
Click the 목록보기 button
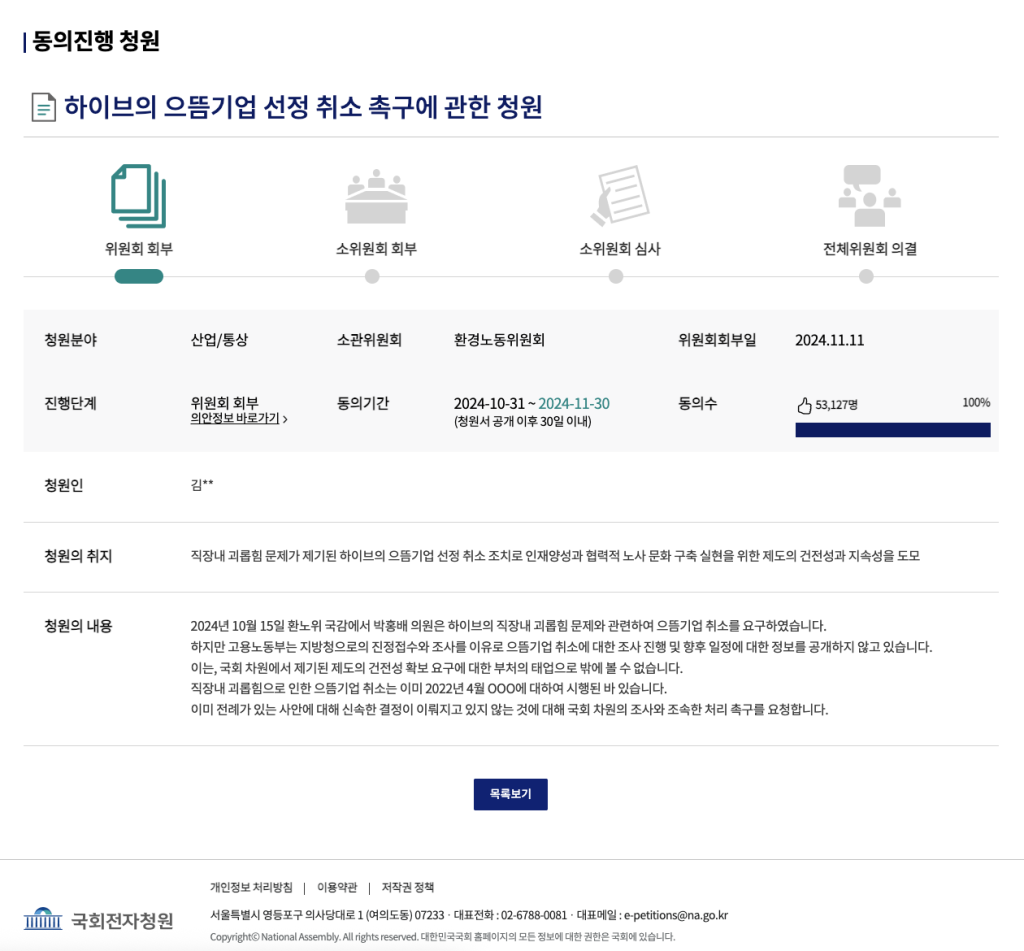[511, 794]
